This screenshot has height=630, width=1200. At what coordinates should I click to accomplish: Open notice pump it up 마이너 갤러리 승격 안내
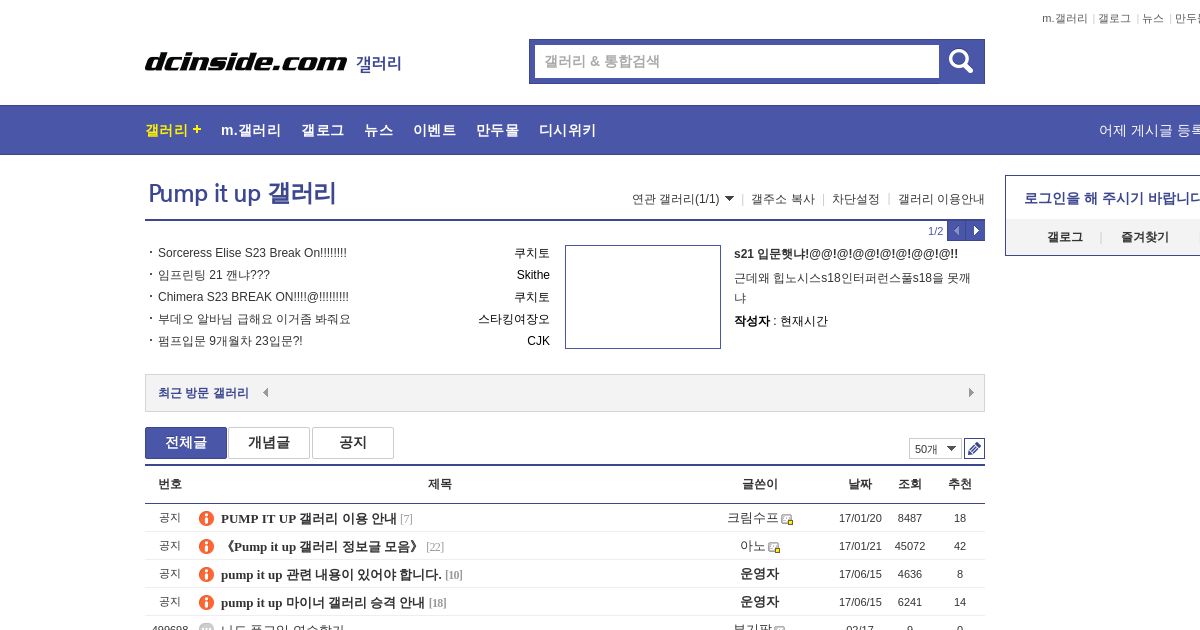(x=323, y=602)
